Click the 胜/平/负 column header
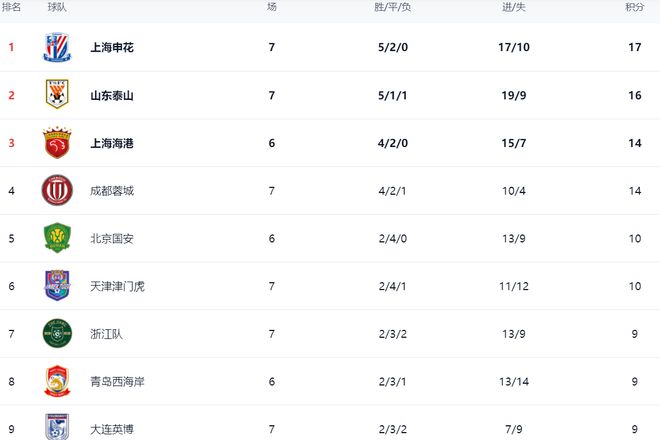The height and width of the screenshot is (440, 660). [x=392, y=7]
